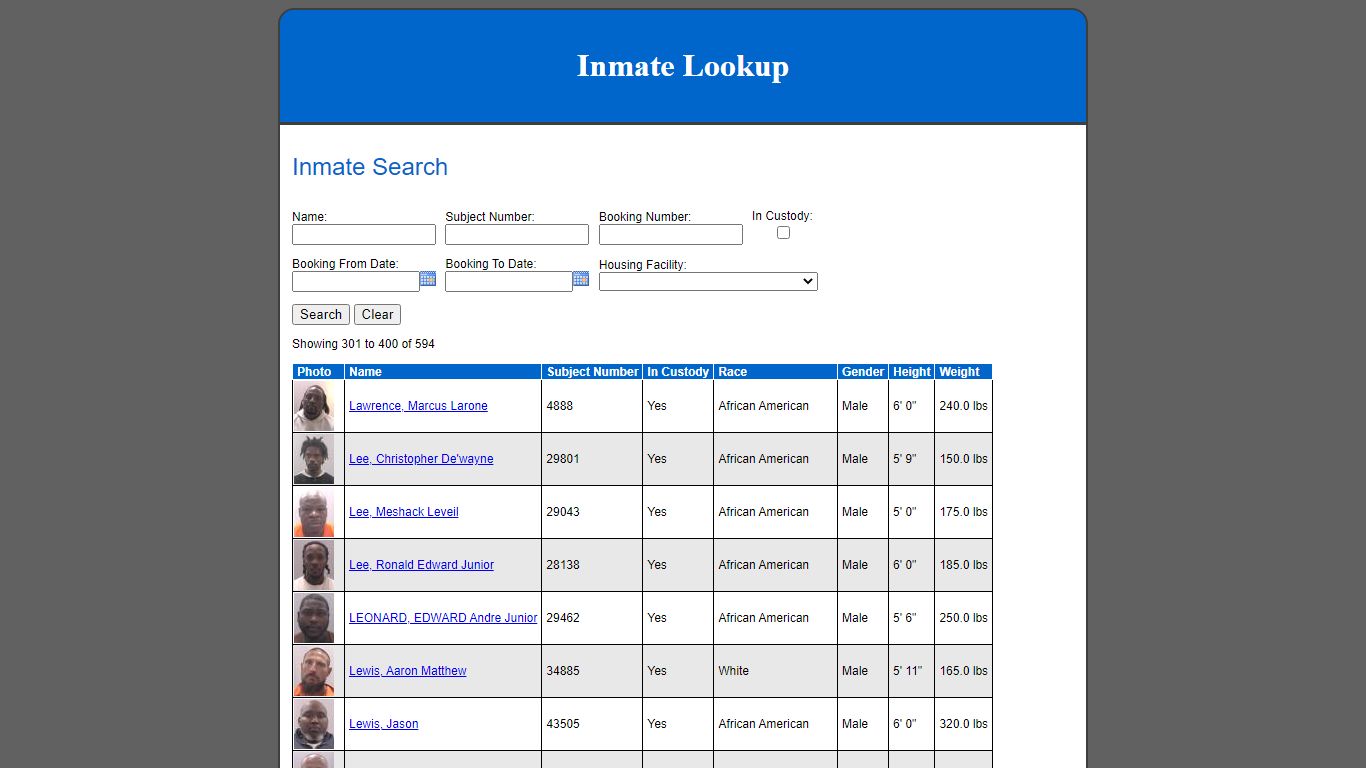Select subject number 34885 cell
Image resolution: width=1366 pixels, height=768 pixels.
(x=592, y=671)
